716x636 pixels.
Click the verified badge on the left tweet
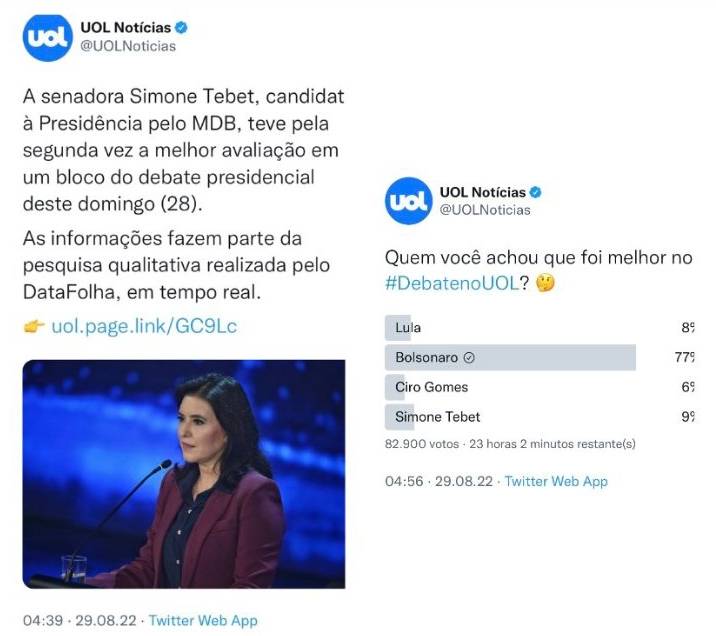[x=181, y=28]
